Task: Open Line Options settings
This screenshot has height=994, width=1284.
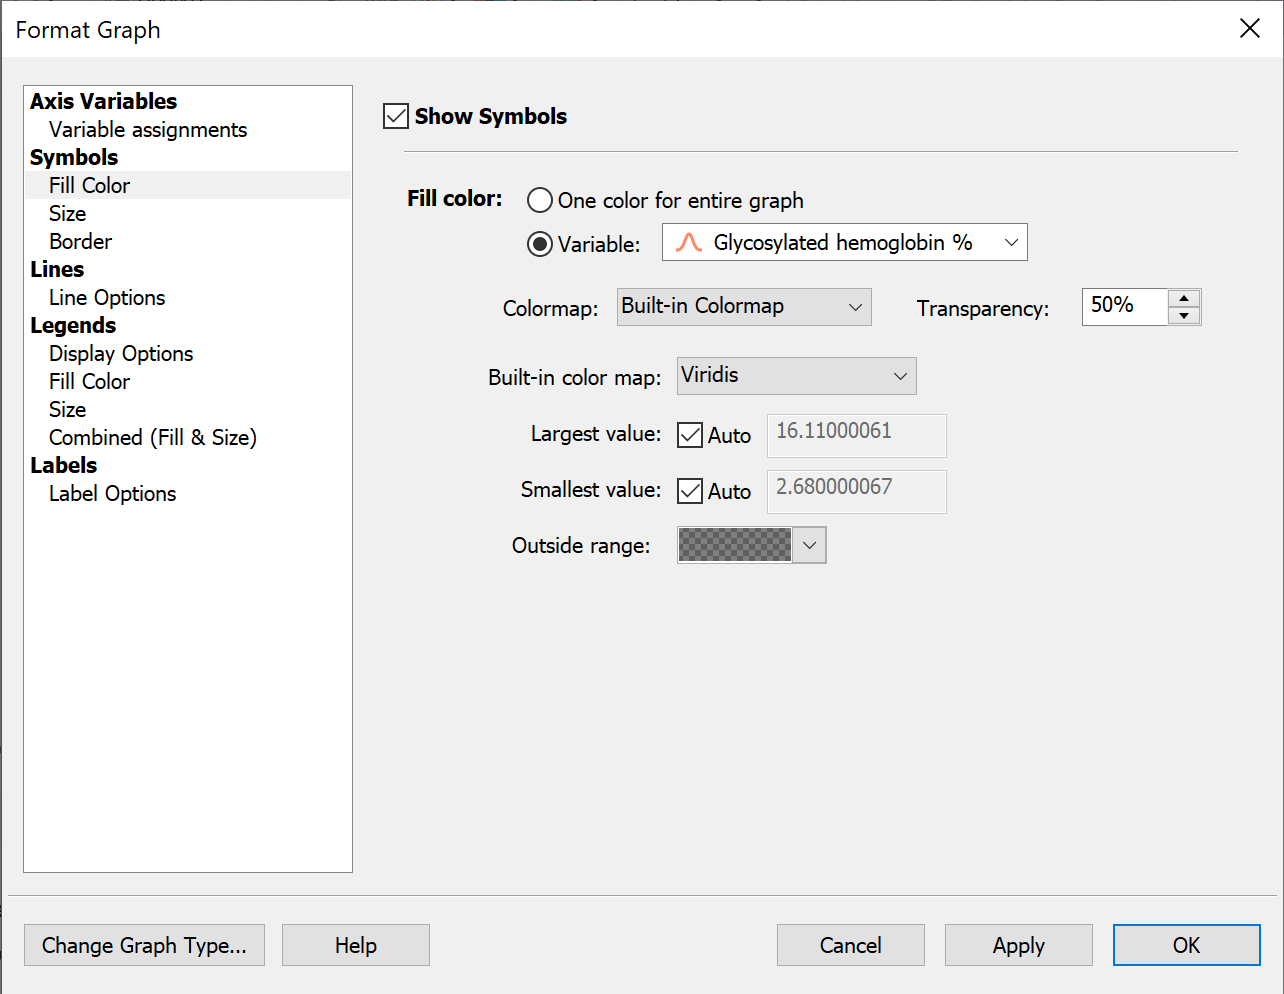Action: [106, 297]
